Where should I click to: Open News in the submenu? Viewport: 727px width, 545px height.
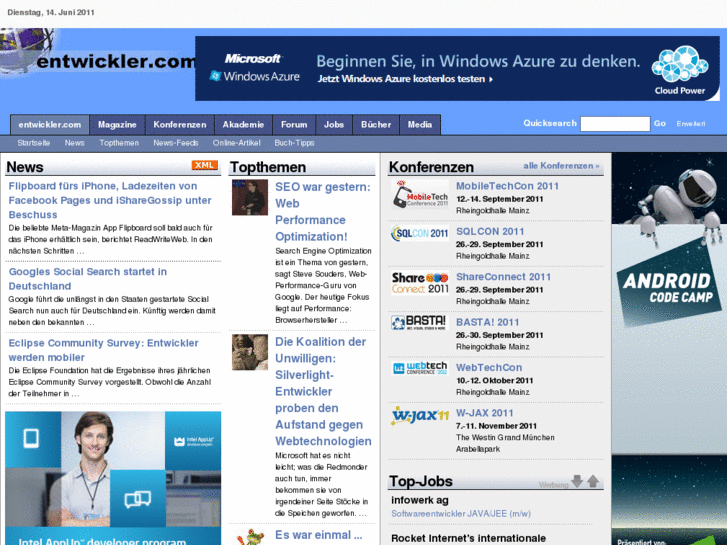tap(75, 143)
